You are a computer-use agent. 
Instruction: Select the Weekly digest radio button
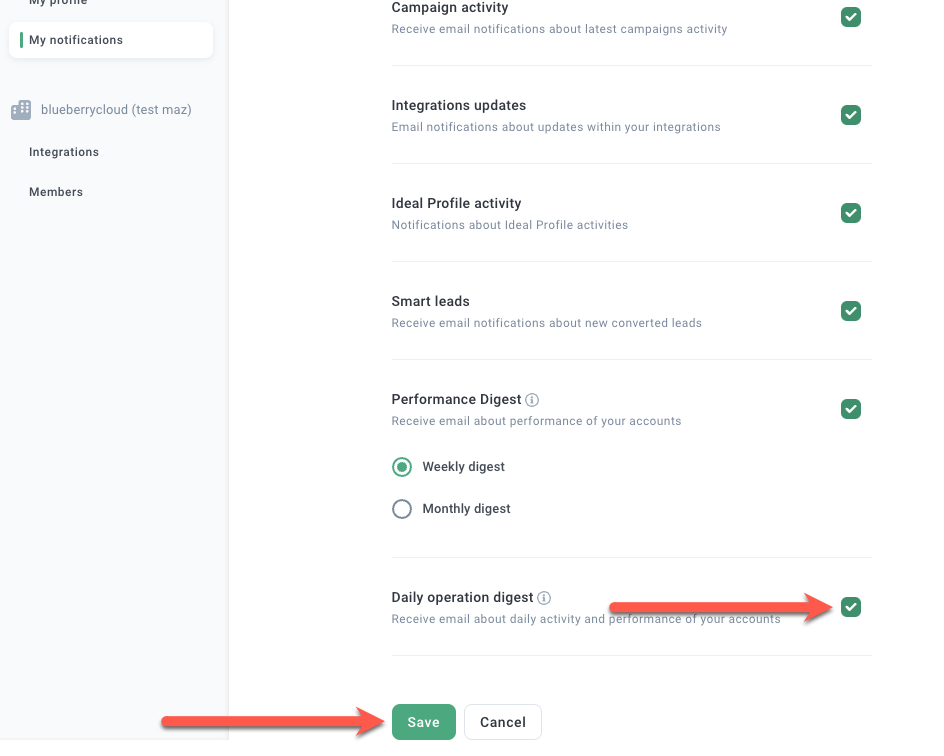point(402,467)
